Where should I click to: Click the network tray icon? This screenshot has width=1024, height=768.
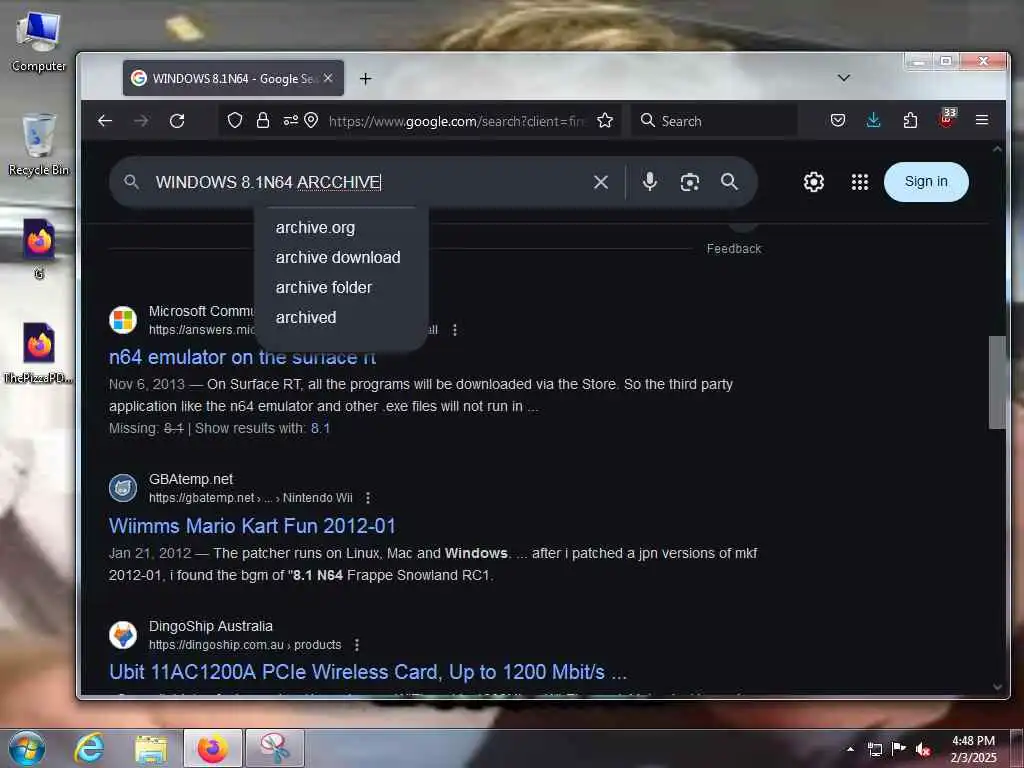[875, 749]
